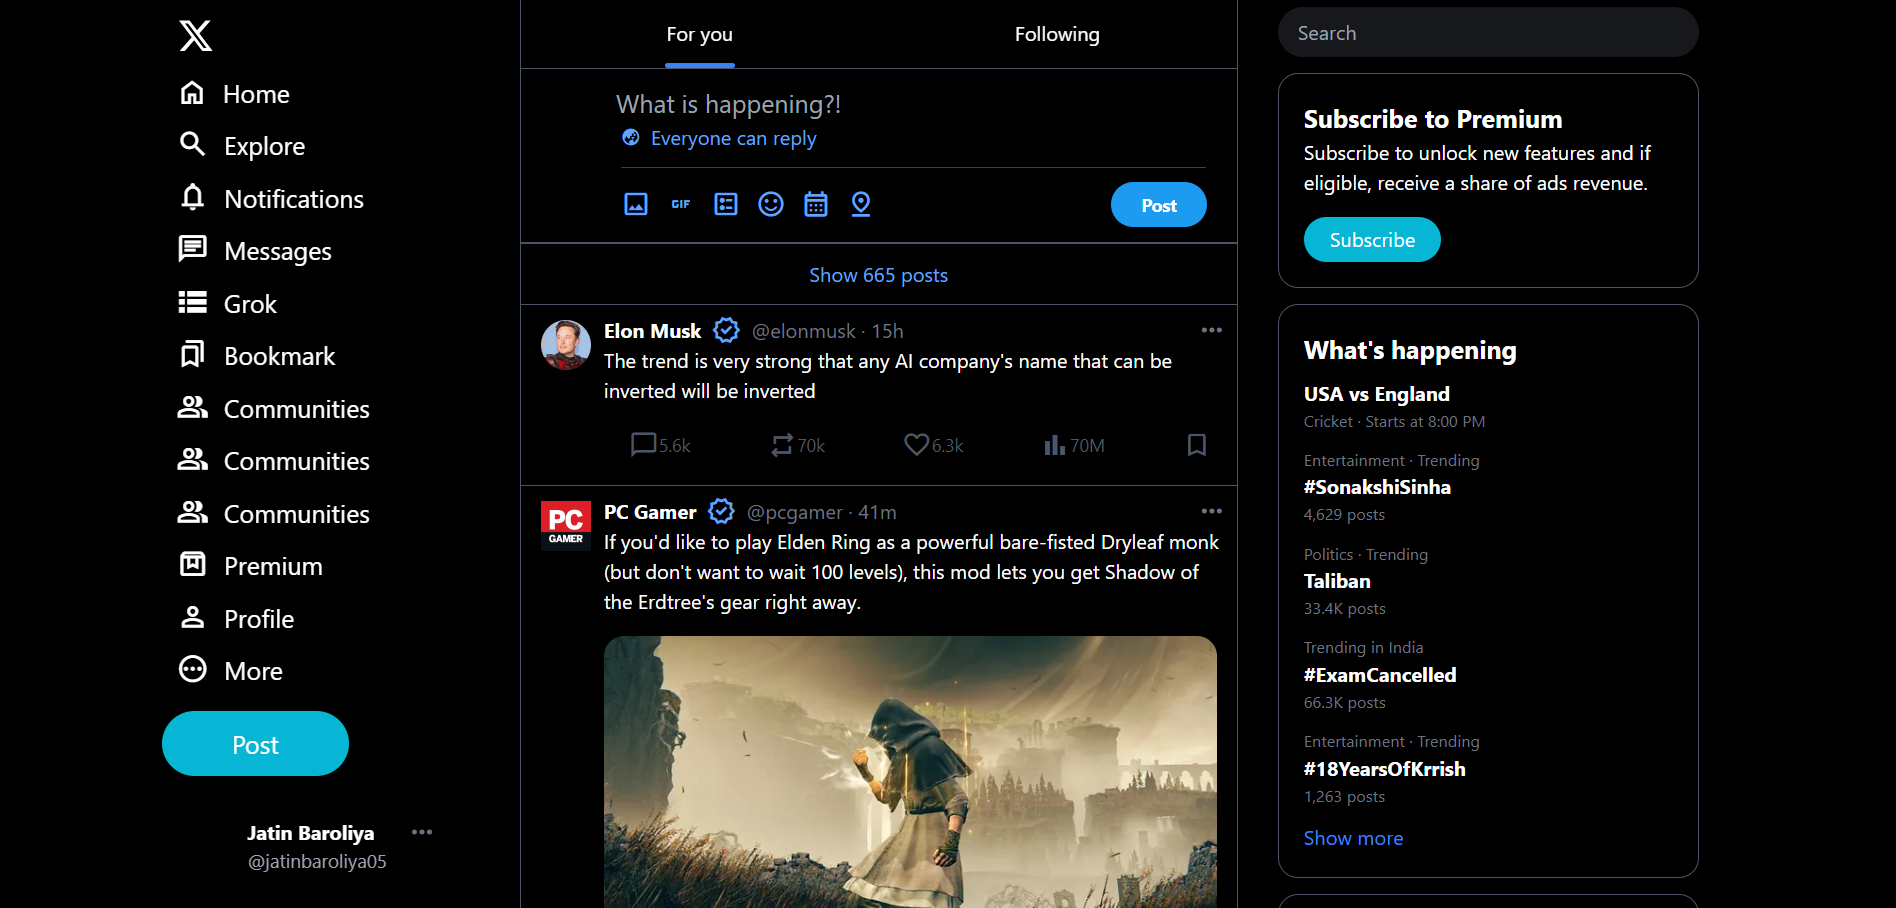Viewport: 1896px width, 908px height.
Task: Open the GIF picker
Action: pos(681,205)
